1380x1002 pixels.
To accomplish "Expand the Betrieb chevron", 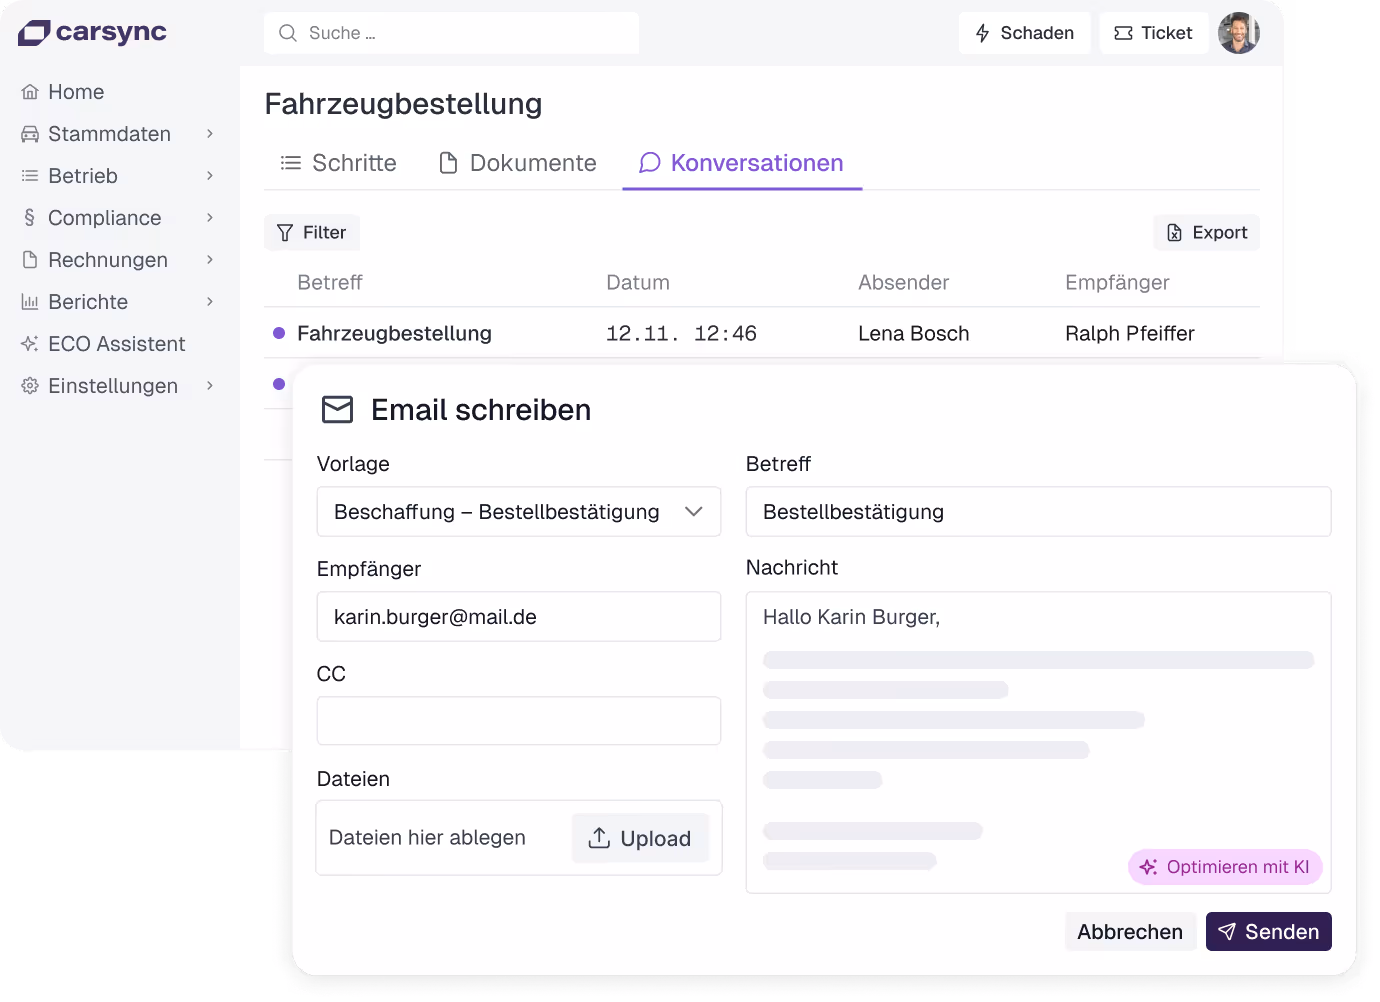I will click(210, 176).
